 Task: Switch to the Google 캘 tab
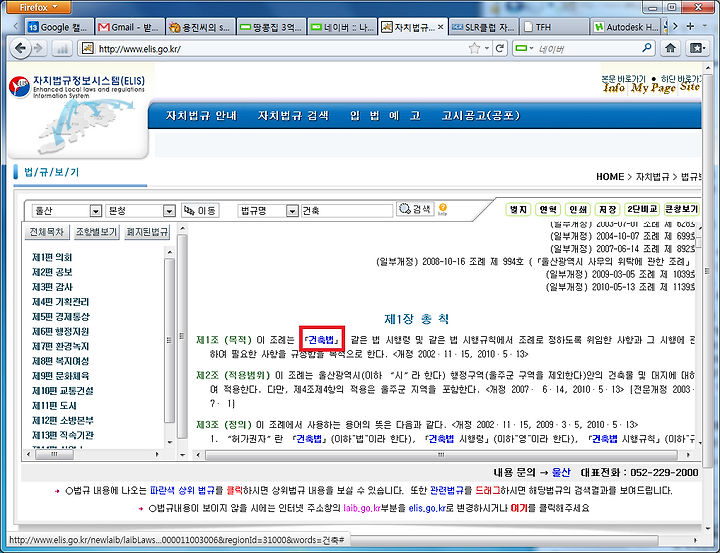tap(59, 28)
